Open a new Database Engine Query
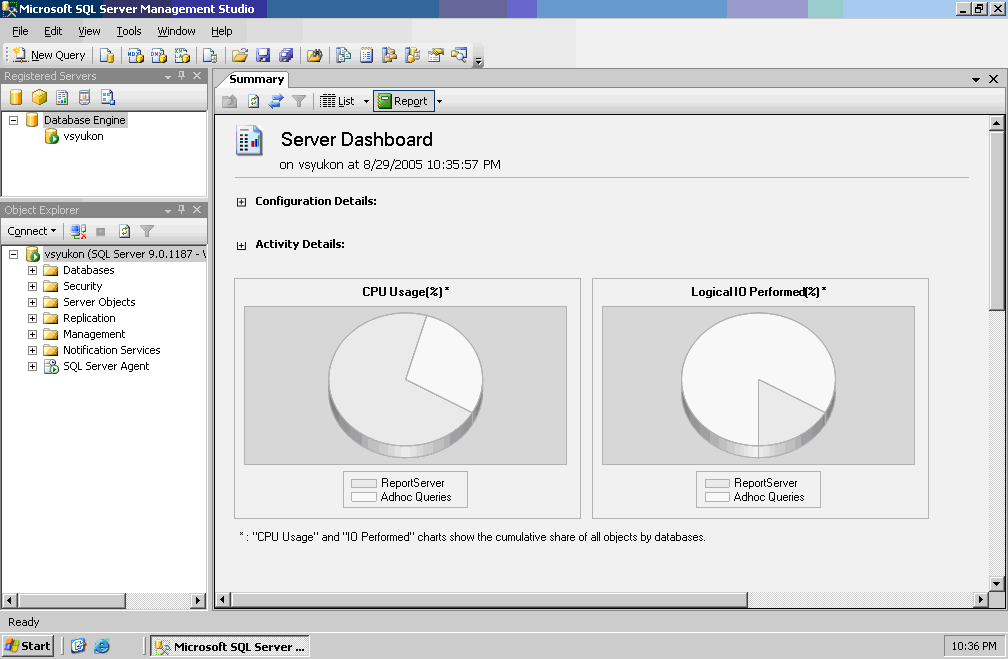 pyautogui.click(x=107, y=55)
